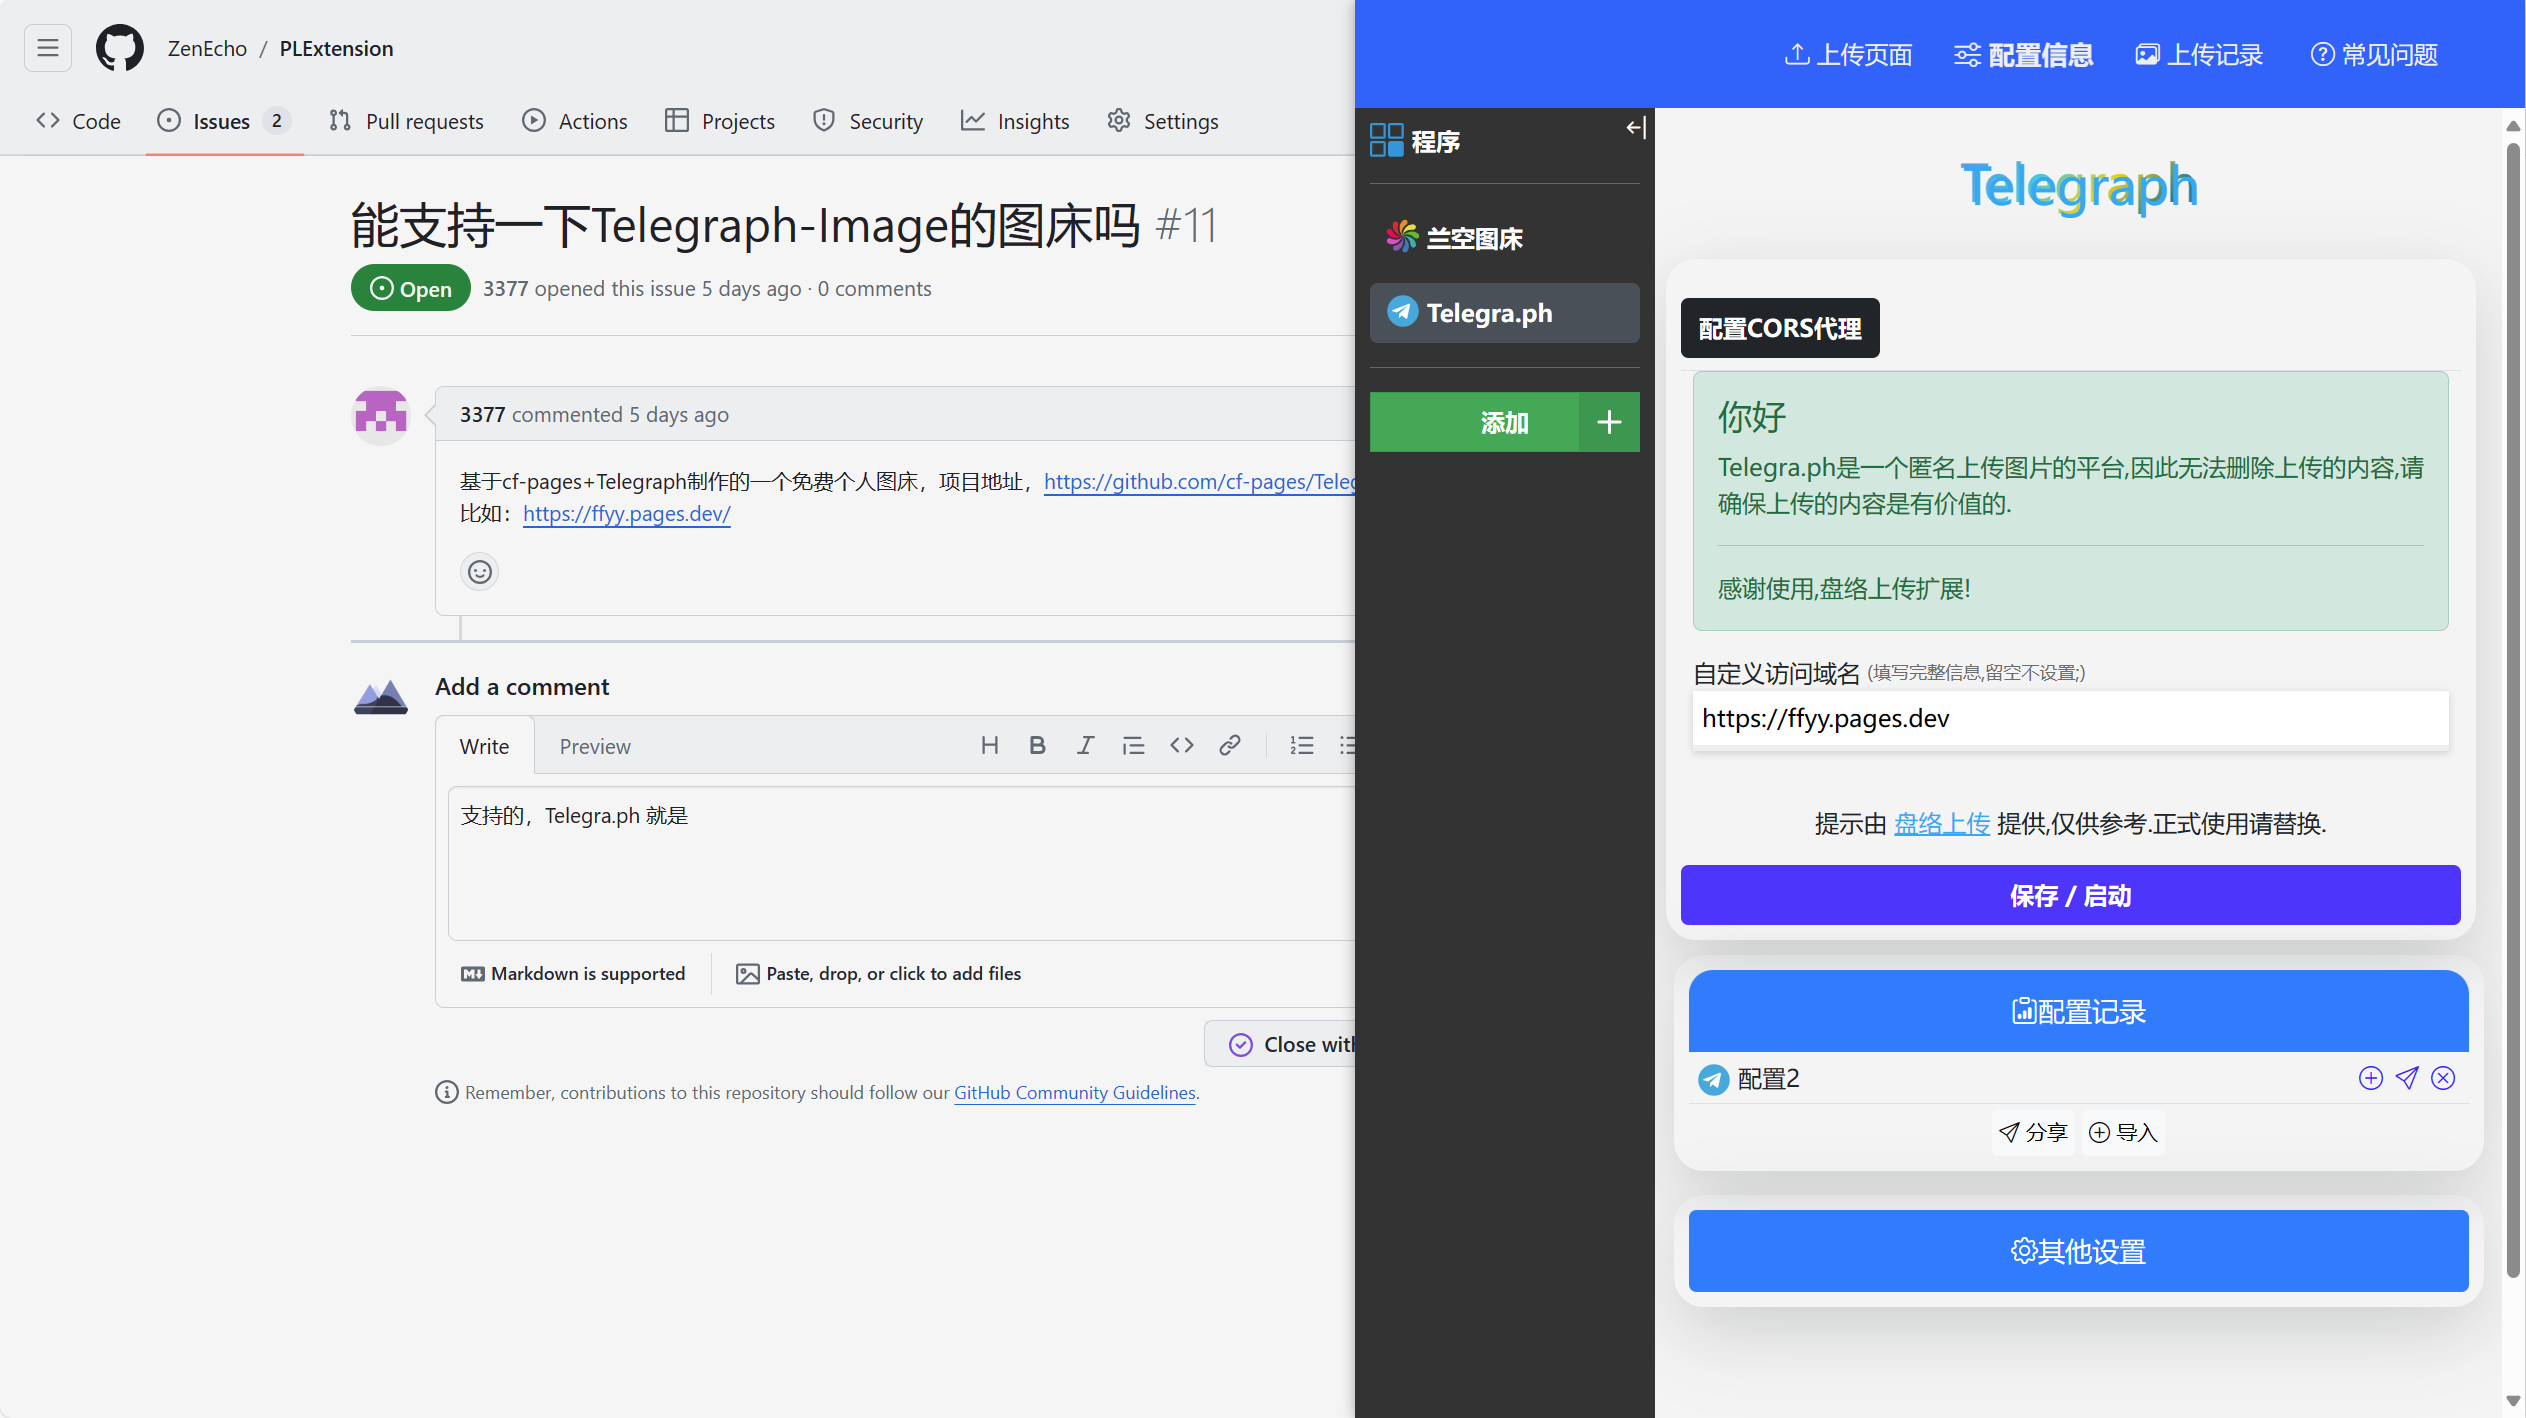The height and width of the screenshot is (1418, 2526).
Task: Open the GitHub hamburger navigation menu
Action: (x=48, y=48)
